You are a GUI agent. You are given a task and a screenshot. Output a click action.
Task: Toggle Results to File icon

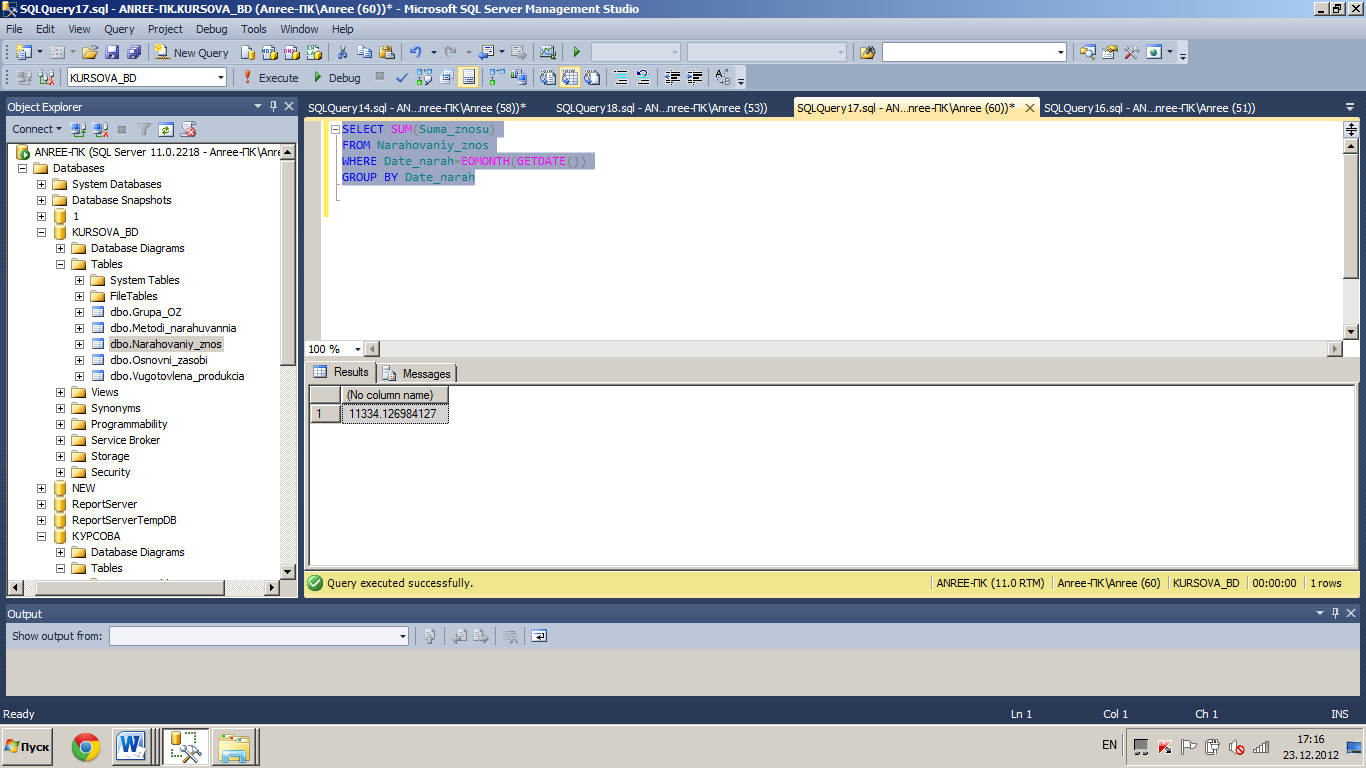(x=592, y=77)
